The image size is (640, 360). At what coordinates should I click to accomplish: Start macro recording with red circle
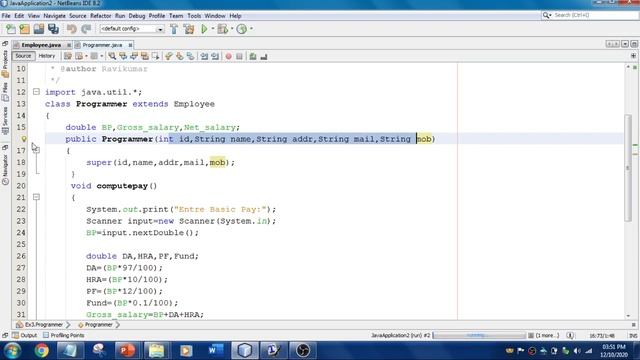point(229,56)
